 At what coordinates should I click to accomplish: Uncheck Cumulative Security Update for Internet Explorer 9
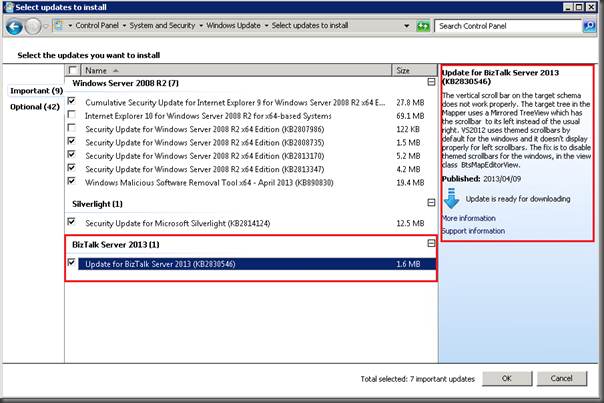point(71,101)
